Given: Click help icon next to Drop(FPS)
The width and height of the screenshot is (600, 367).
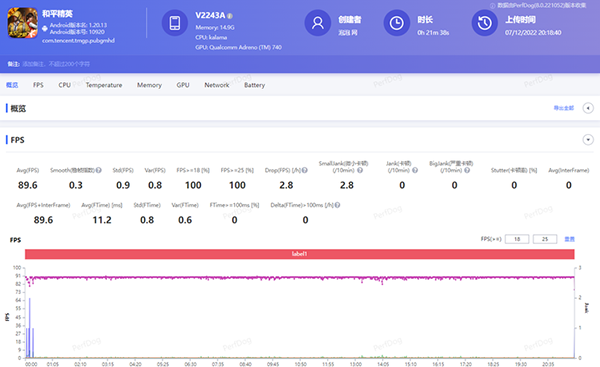Looking at the screenshot, I should 305,170.
